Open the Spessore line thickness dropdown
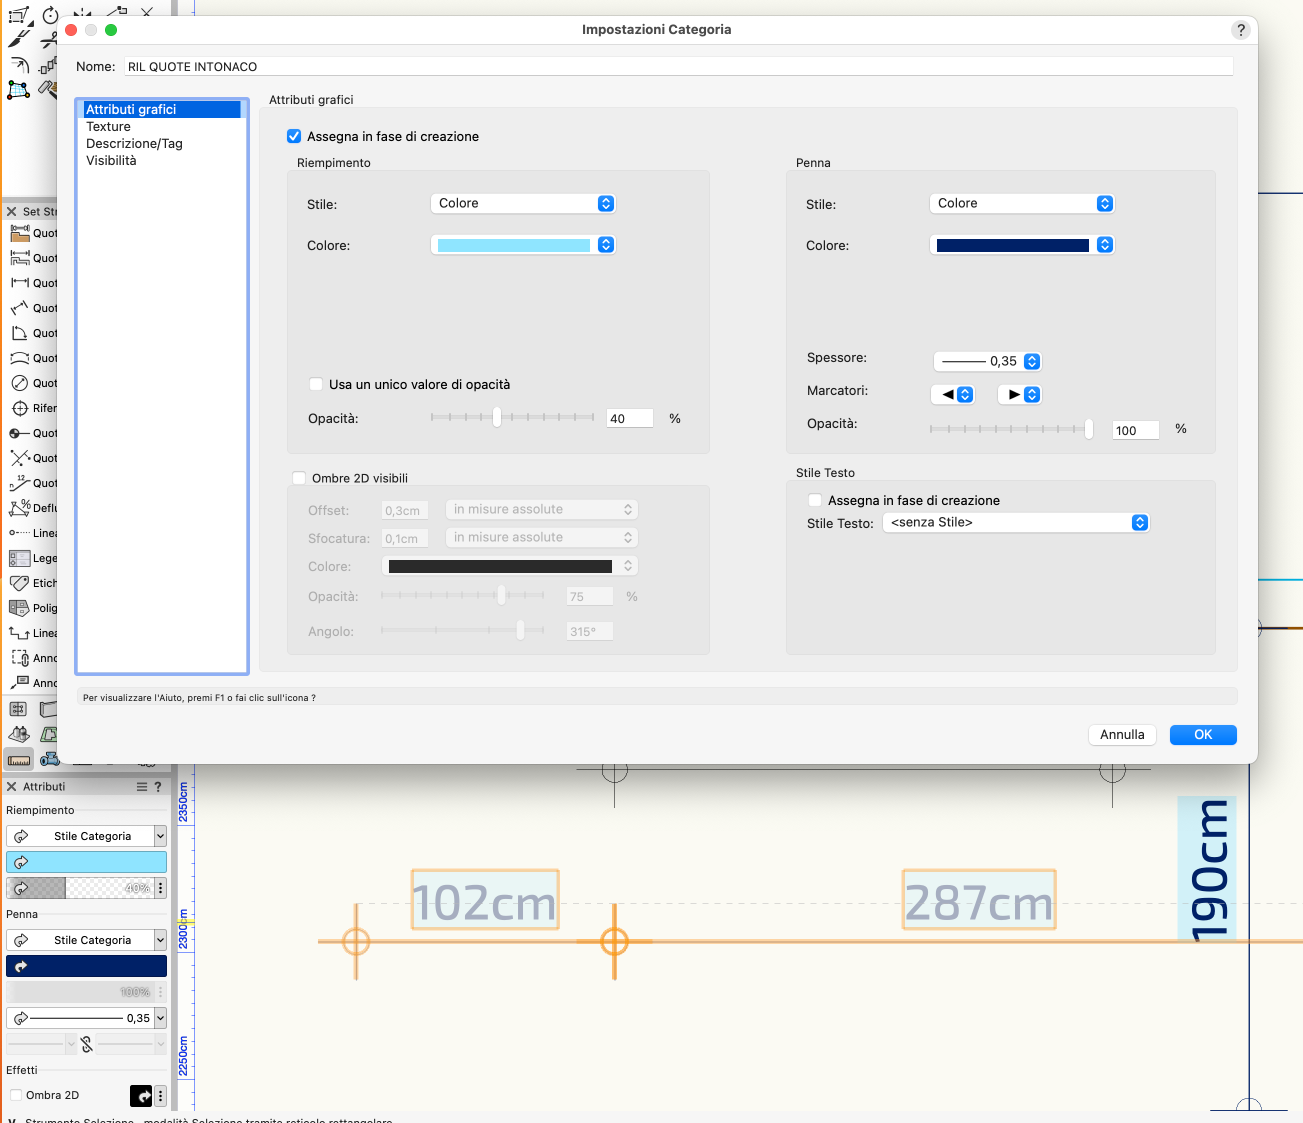The width and height of the screenshot is (1303, 1123). (987, 362)
